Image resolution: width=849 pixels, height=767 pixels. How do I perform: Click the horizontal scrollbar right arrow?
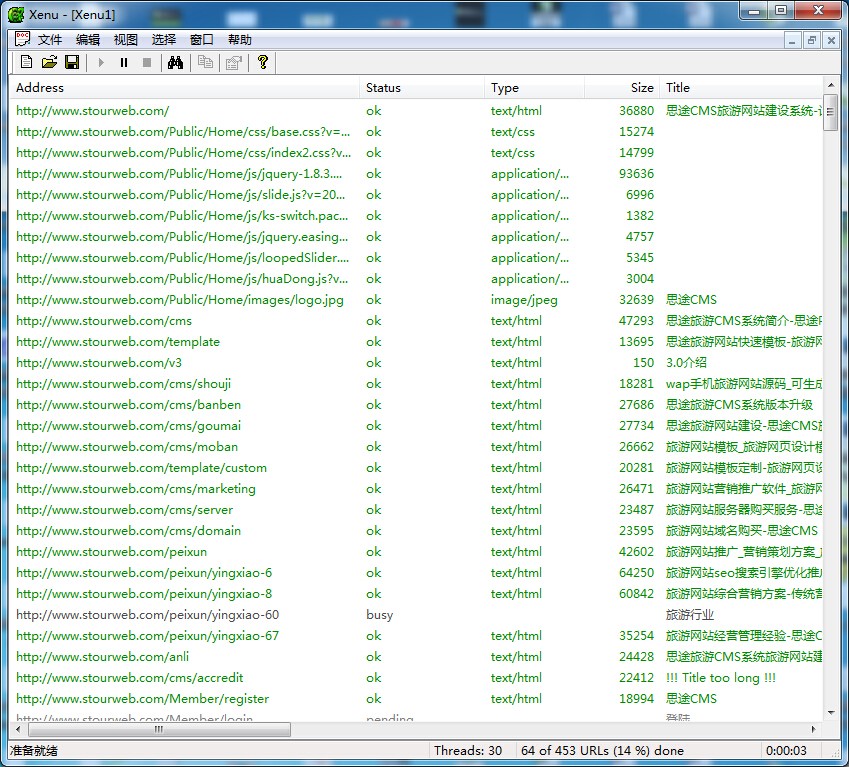(814, 730)
